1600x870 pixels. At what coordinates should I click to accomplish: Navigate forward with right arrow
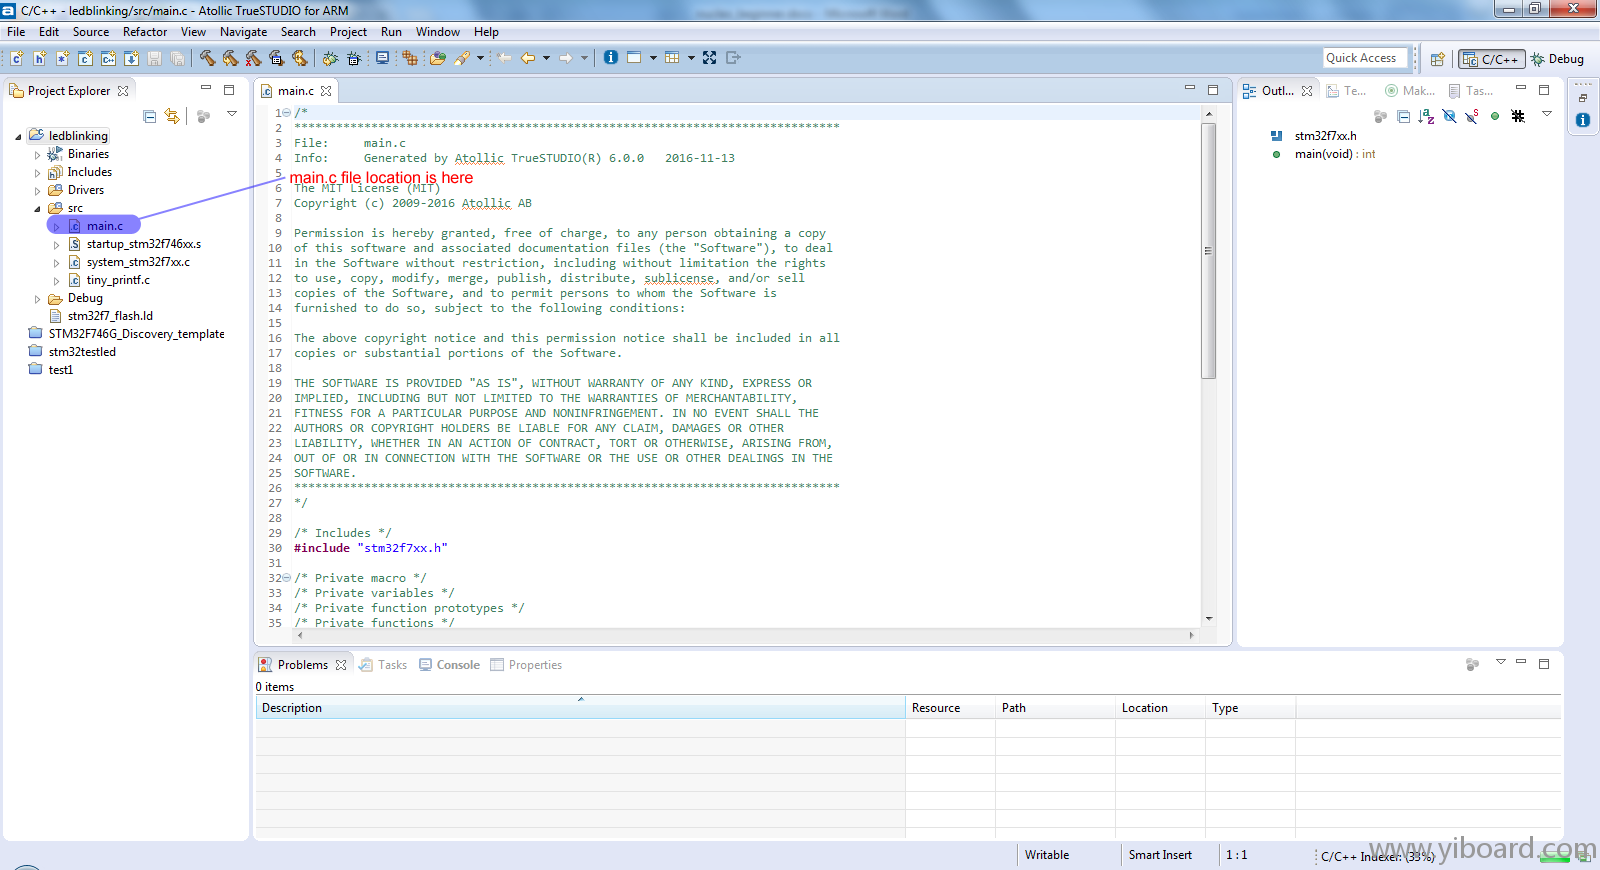tap(565, 58)
